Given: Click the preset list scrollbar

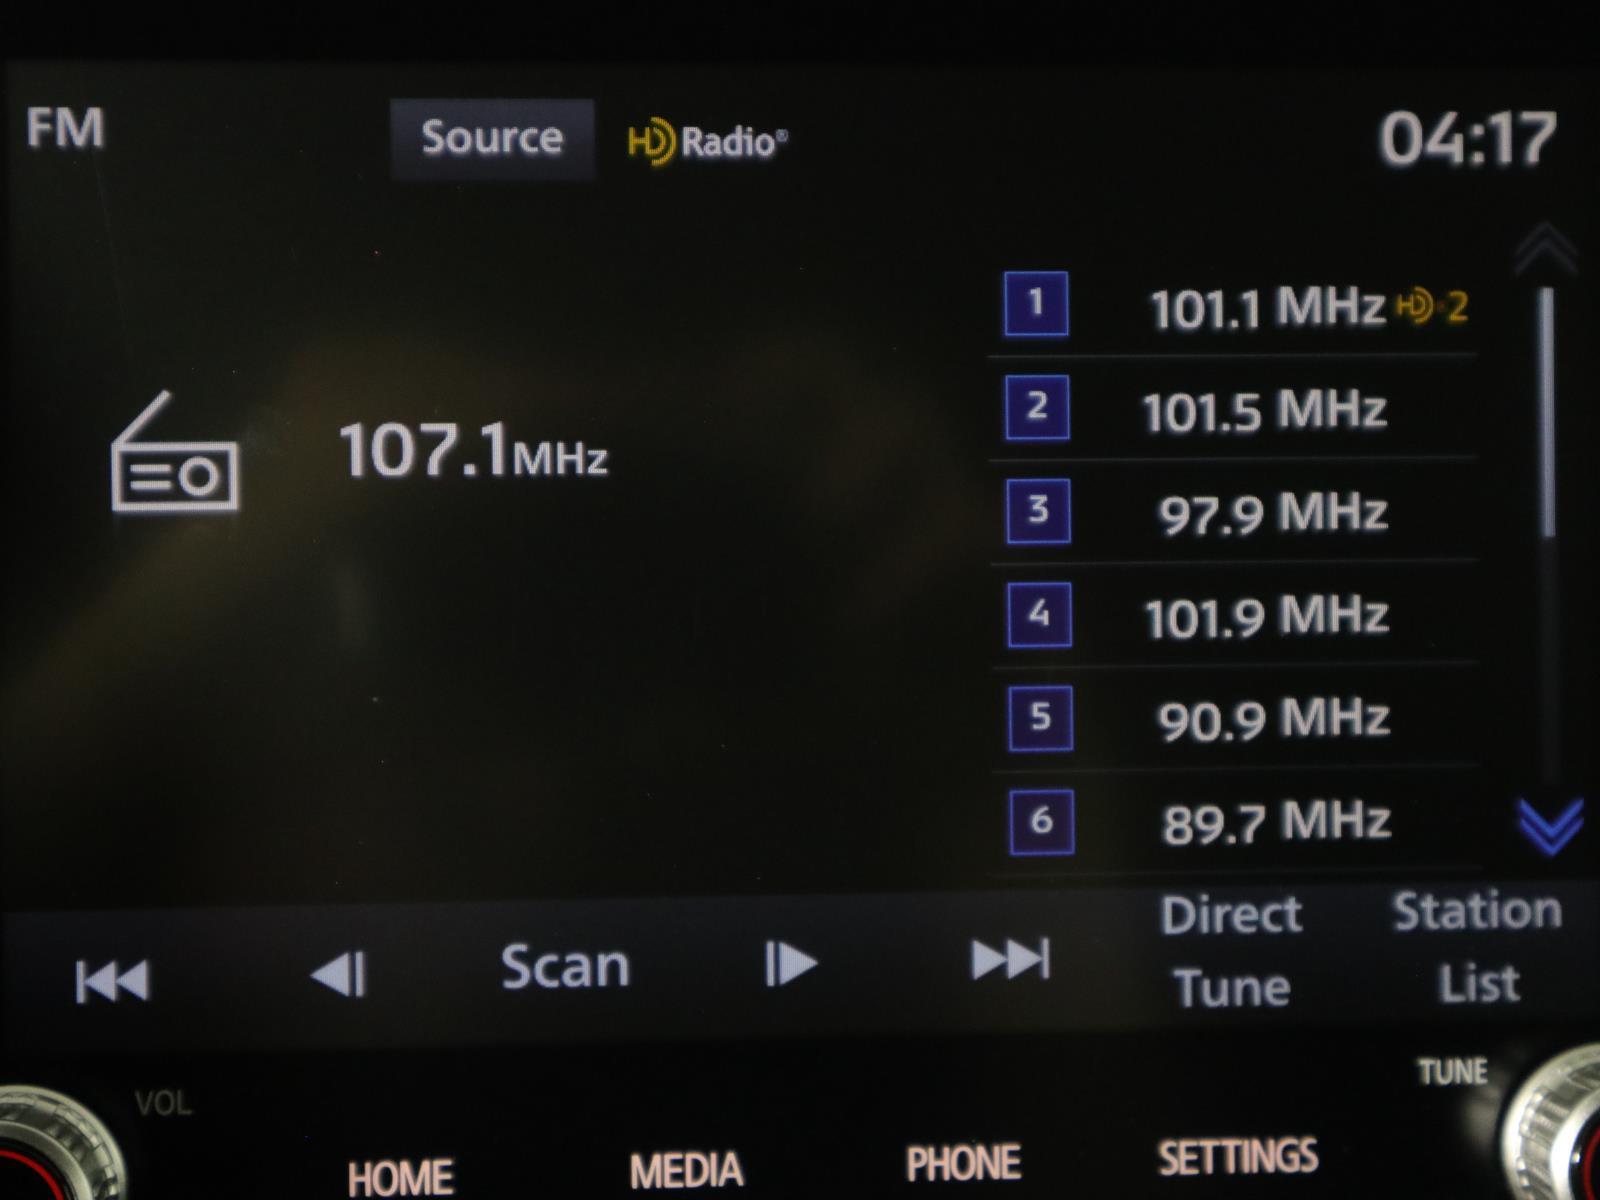Looking at the screenshot, I should coord(1547,412).
